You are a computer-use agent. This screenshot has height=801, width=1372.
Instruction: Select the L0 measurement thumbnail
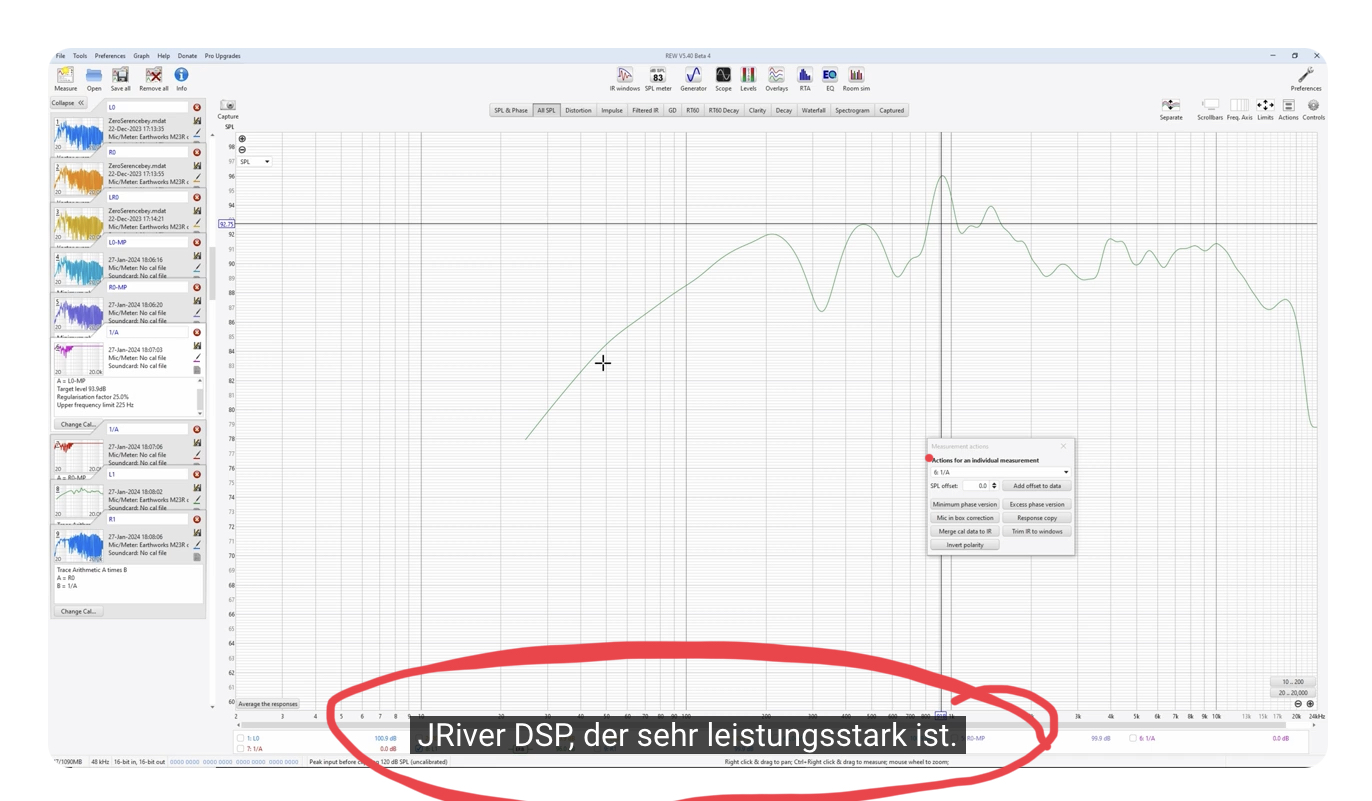click(x=79, y=133)
